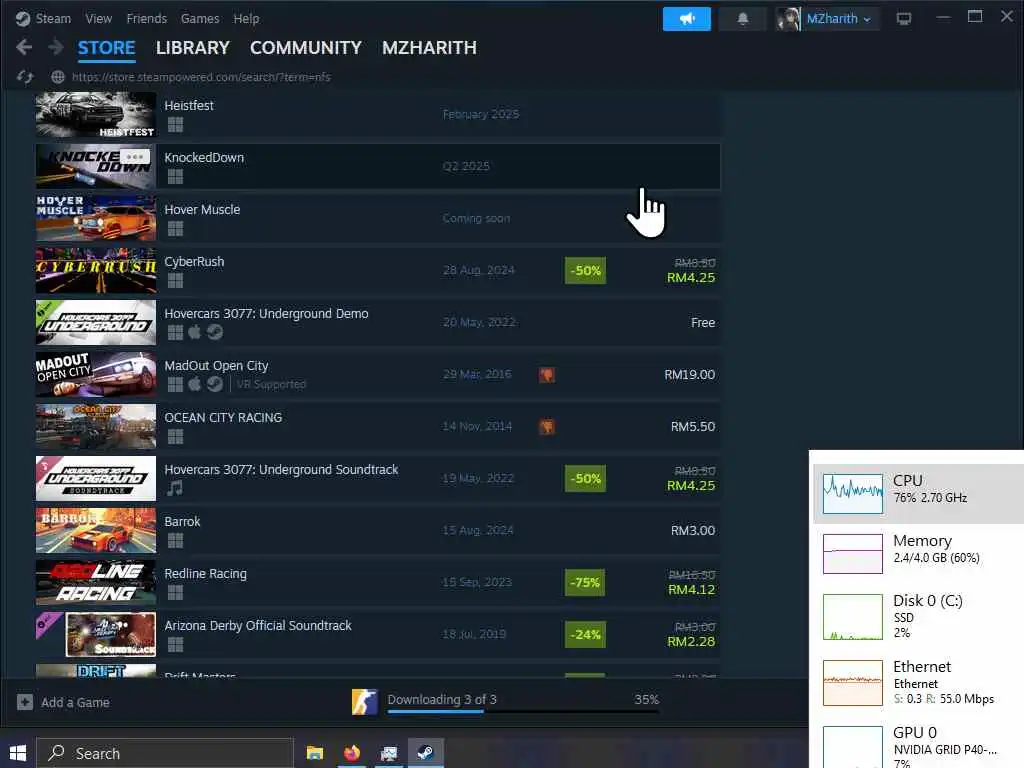This screenshot has width=1024, height=768.
Task: Click the download progress bar
Action: point(523,711)
